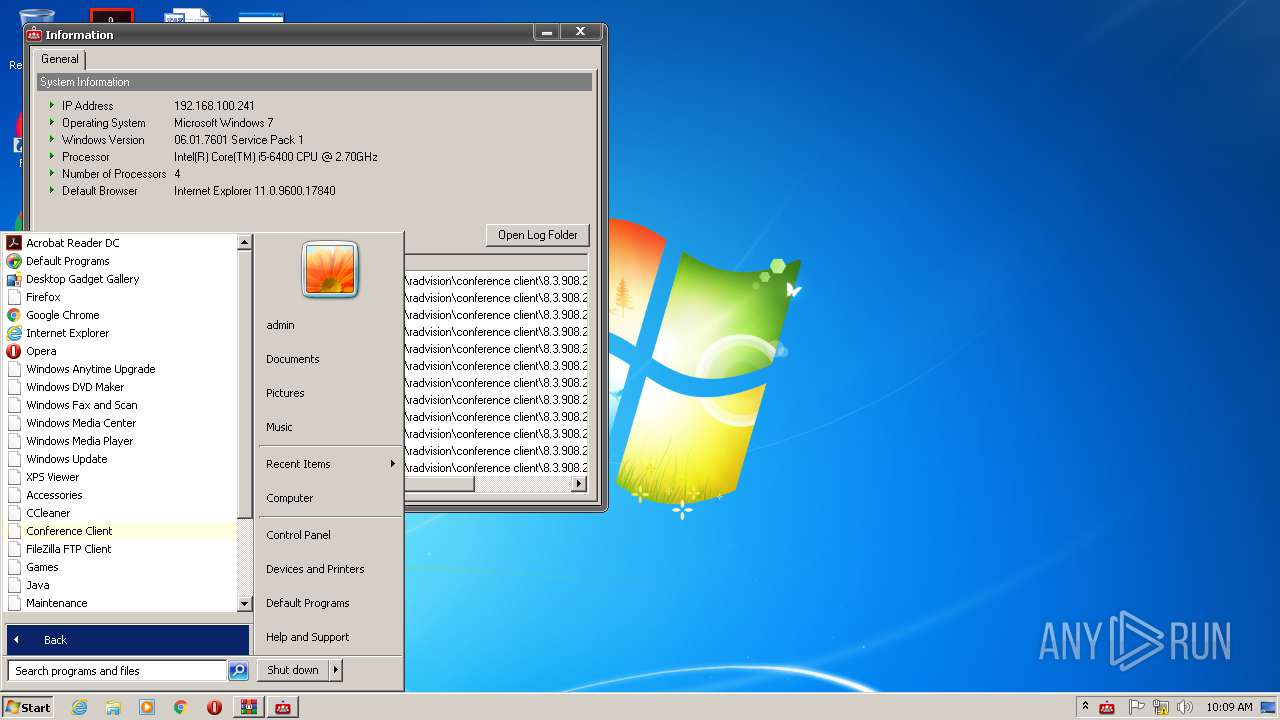This screenshot has width=1280, height=720.
Task: Launch XPS Viewer
Action: coord(52,477)
